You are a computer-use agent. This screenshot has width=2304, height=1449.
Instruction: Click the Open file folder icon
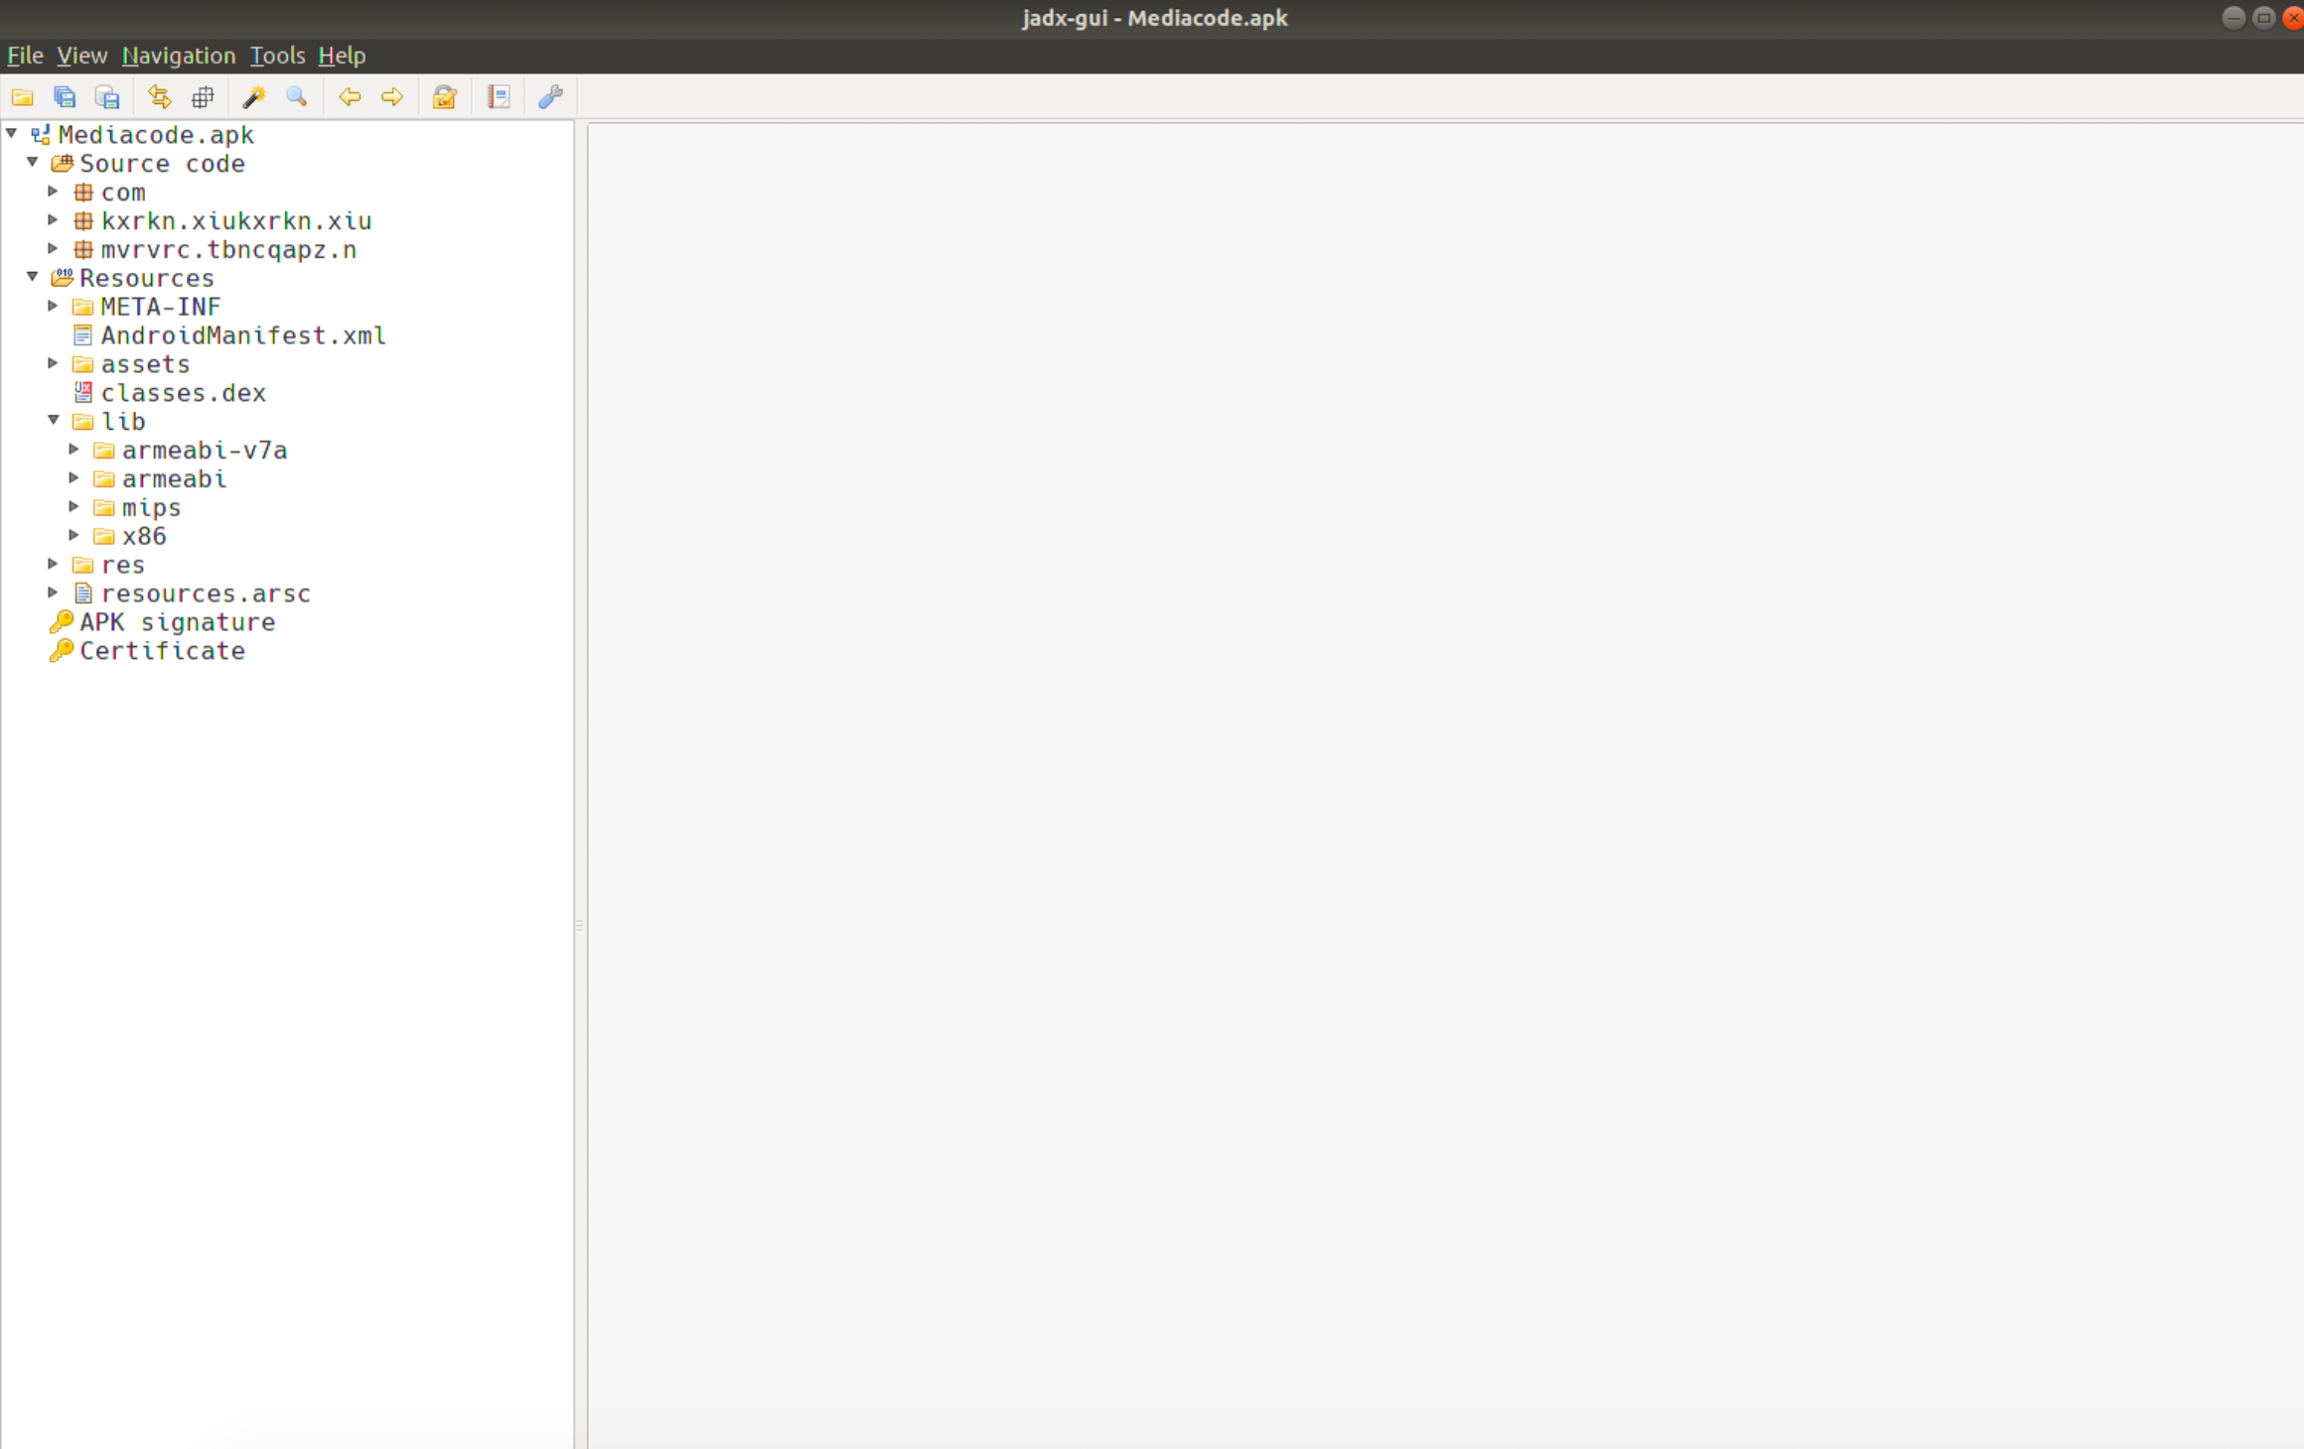pyautogui.click(x=22, y=97)
